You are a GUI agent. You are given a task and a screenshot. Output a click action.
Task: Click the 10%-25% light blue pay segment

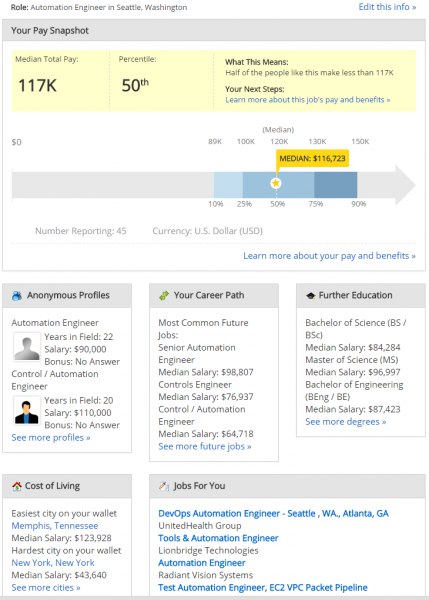point(228,185)
